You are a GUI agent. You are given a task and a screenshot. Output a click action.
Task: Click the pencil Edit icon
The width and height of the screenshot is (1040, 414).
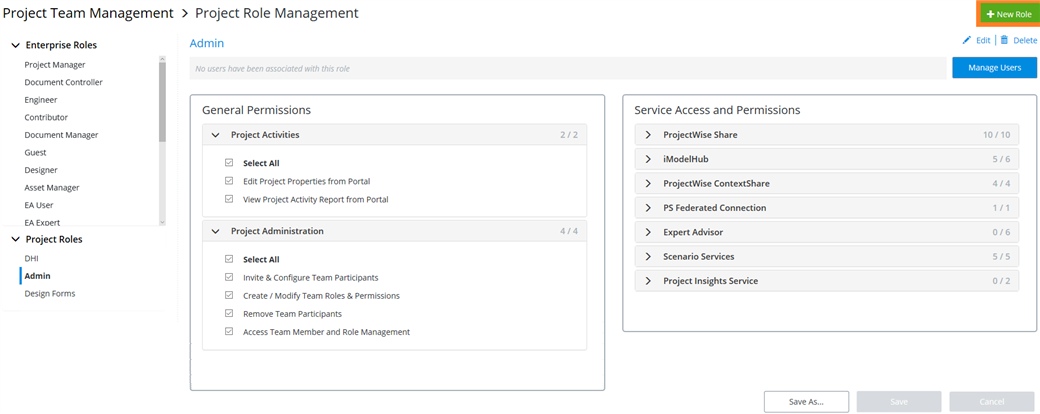coord(967,40)
